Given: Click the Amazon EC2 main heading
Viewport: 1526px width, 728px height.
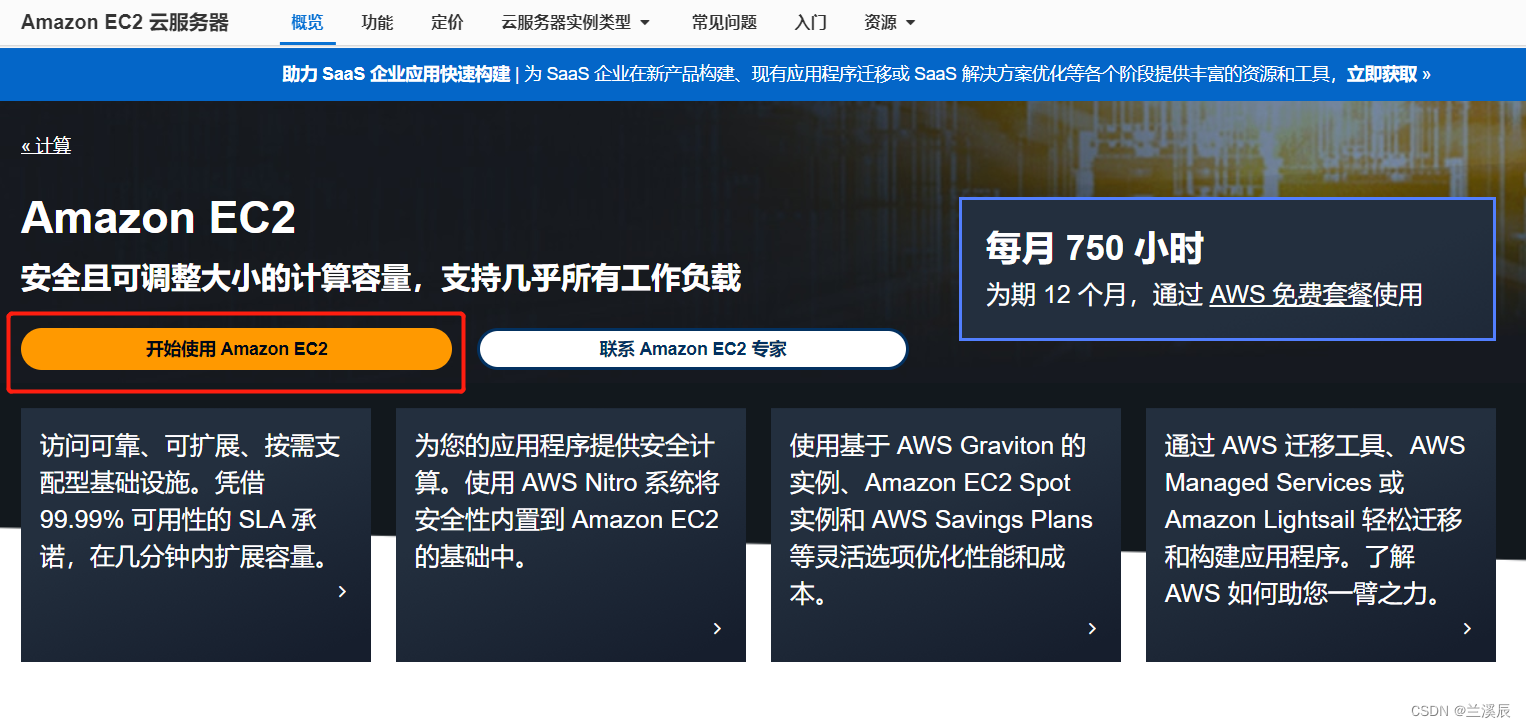Looking at the screenshot, I should 158,217.
